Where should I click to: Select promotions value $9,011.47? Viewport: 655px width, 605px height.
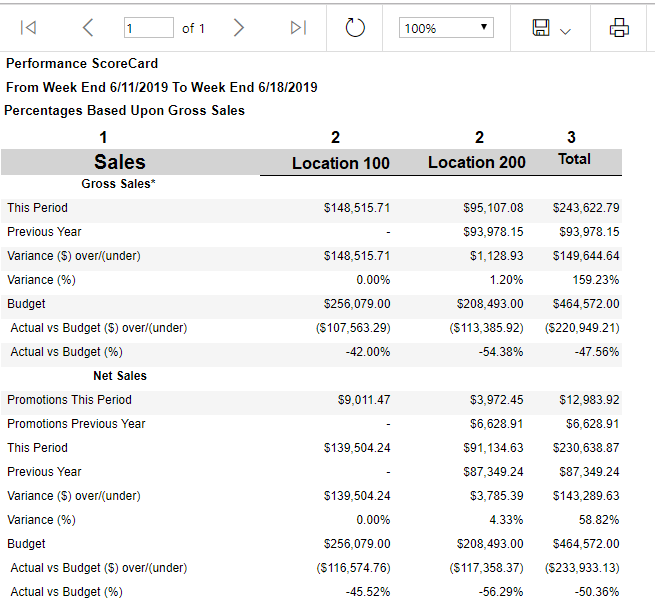click(364, 400)
